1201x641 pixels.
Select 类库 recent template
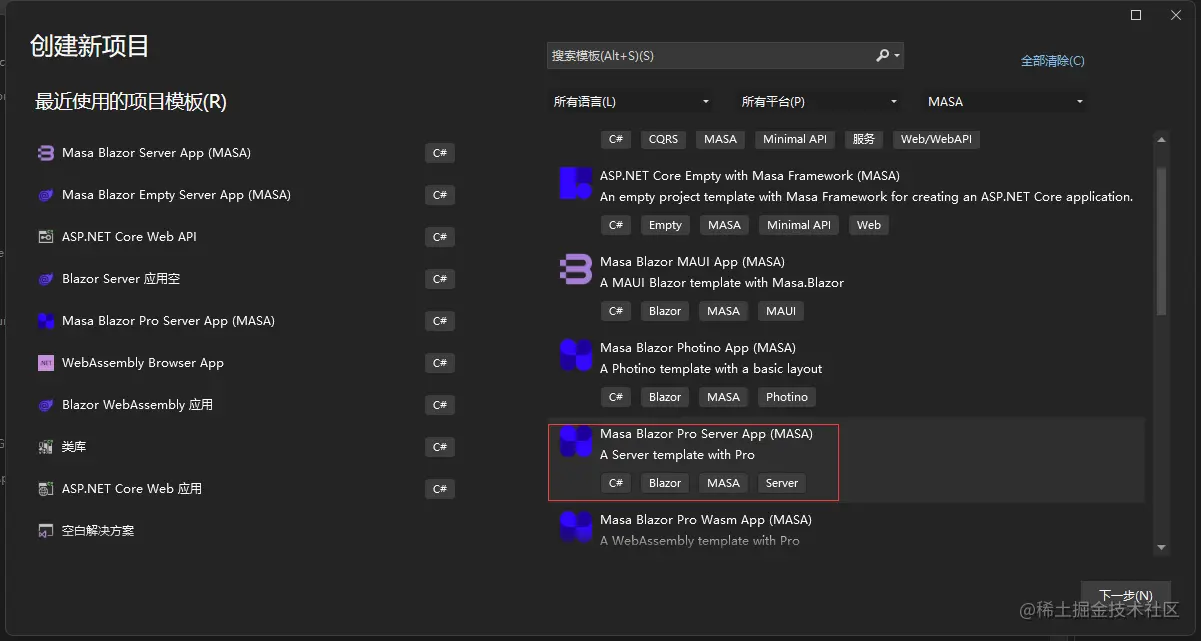click(74, 447)
